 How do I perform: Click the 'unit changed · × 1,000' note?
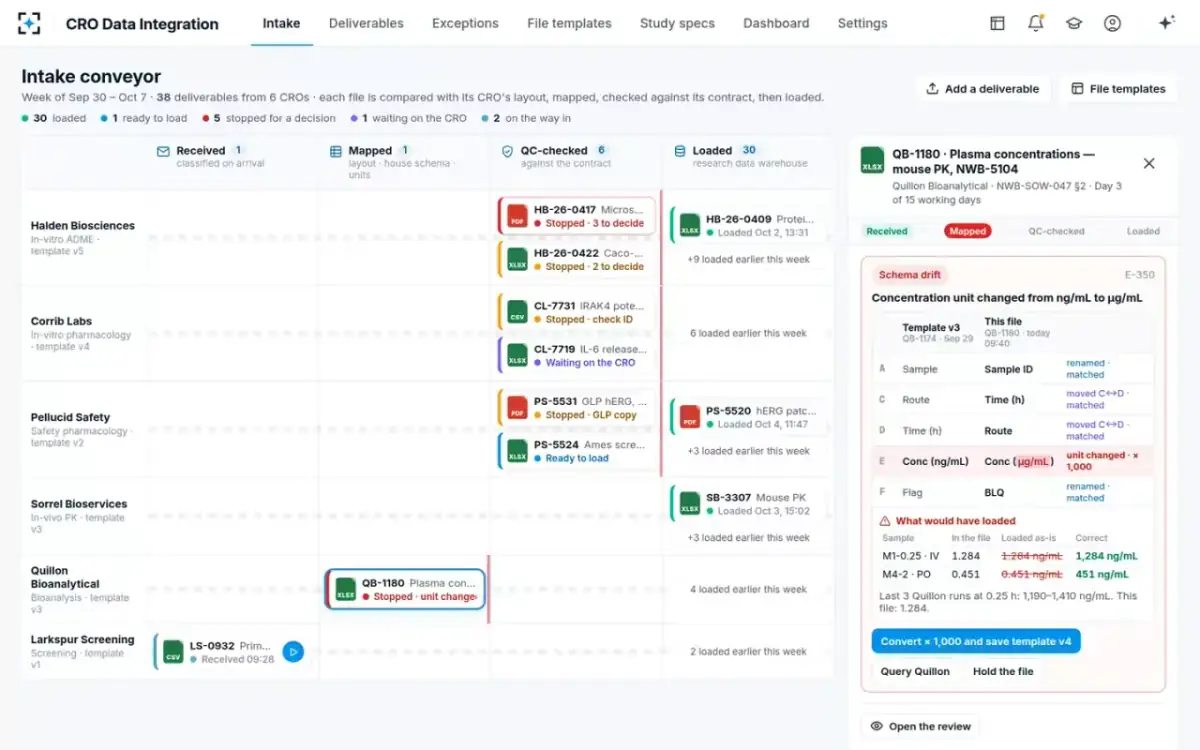tap(1103, 461)
